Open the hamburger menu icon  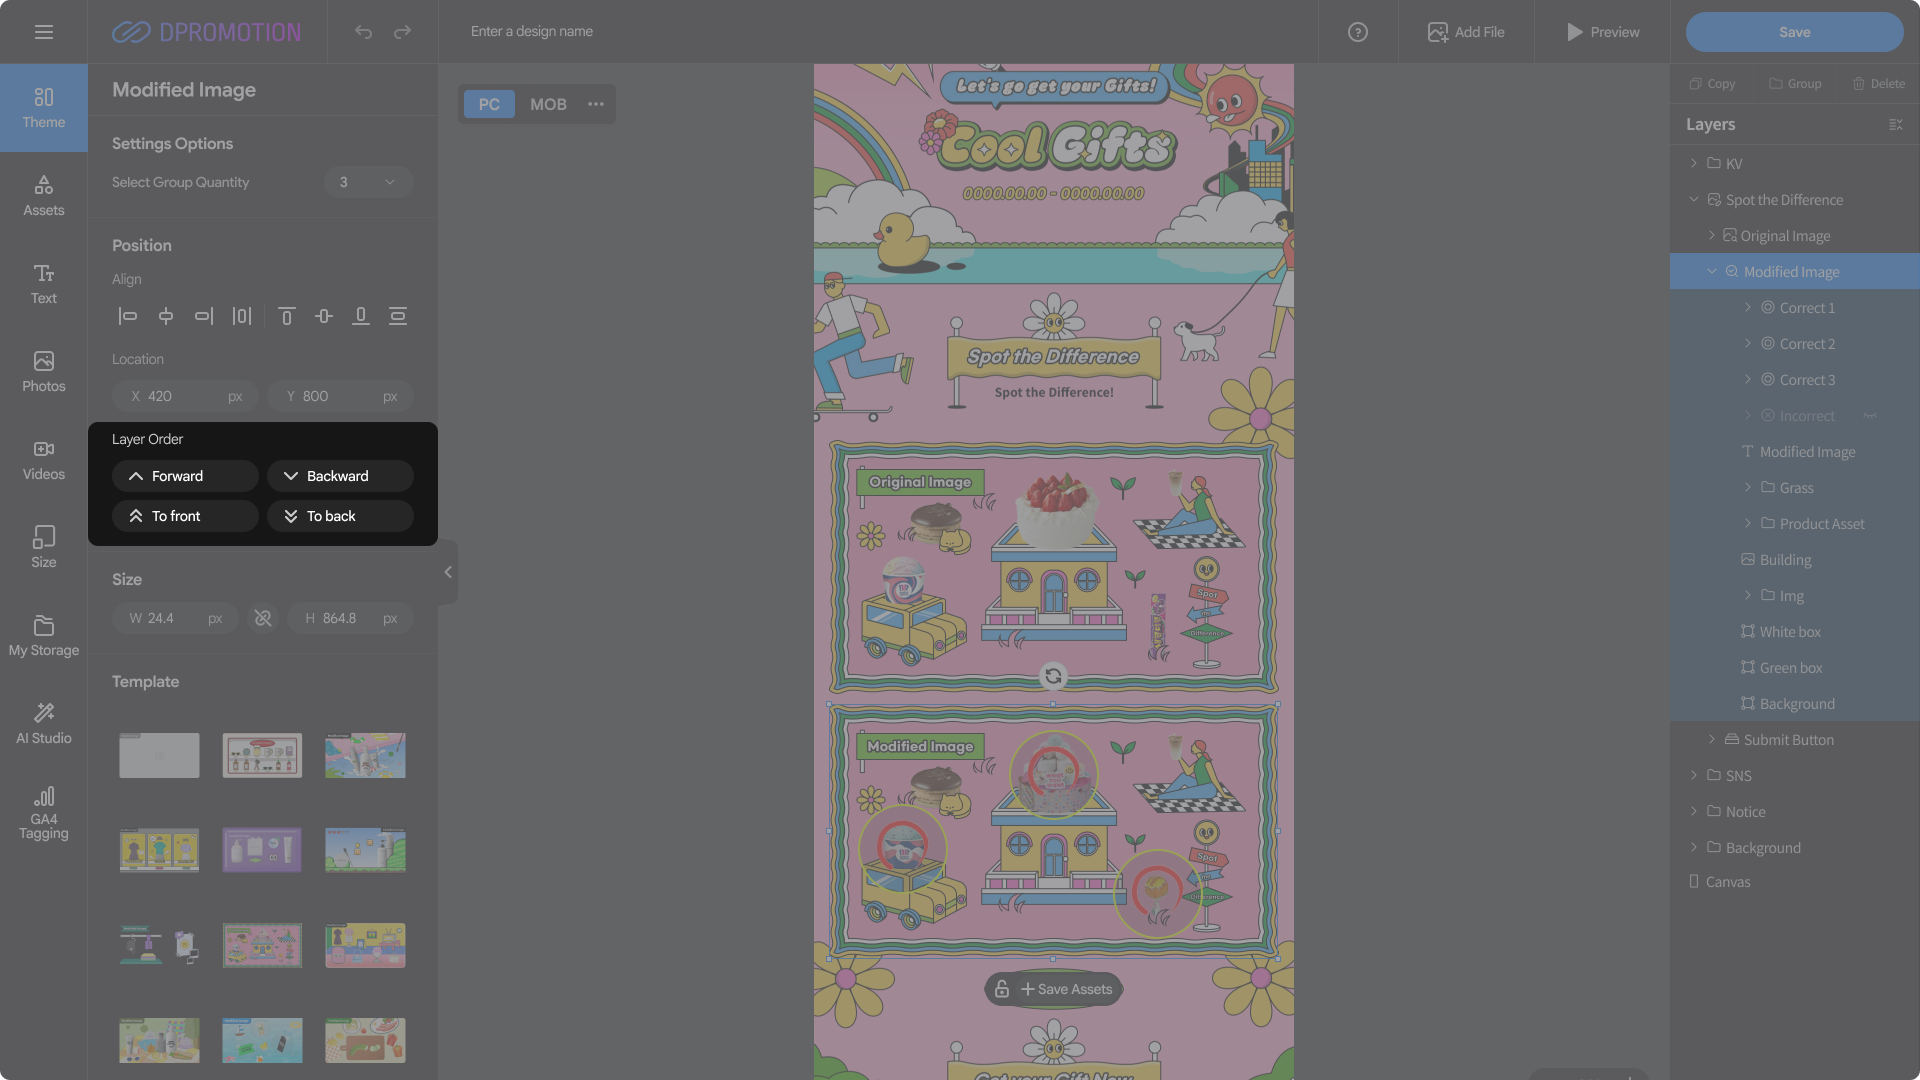click(43, 32)
